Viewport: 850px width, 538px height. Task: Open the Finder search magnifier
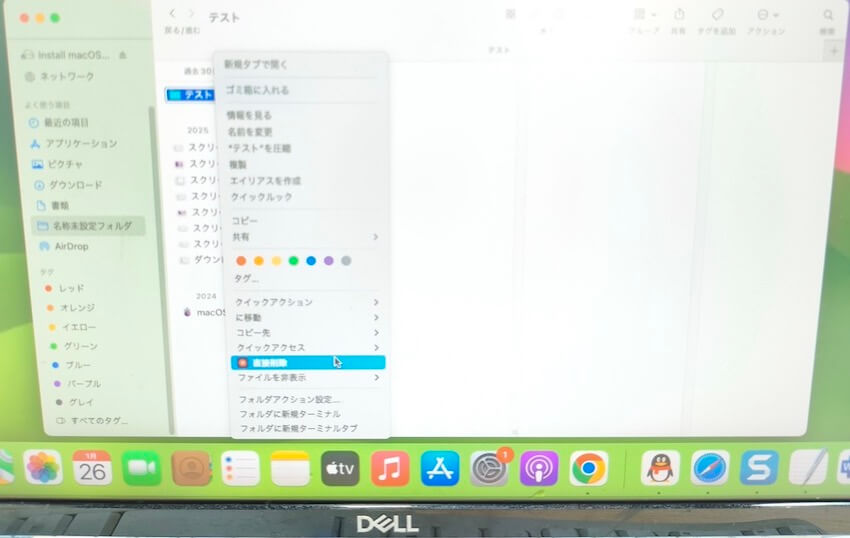tap(828, 15)
